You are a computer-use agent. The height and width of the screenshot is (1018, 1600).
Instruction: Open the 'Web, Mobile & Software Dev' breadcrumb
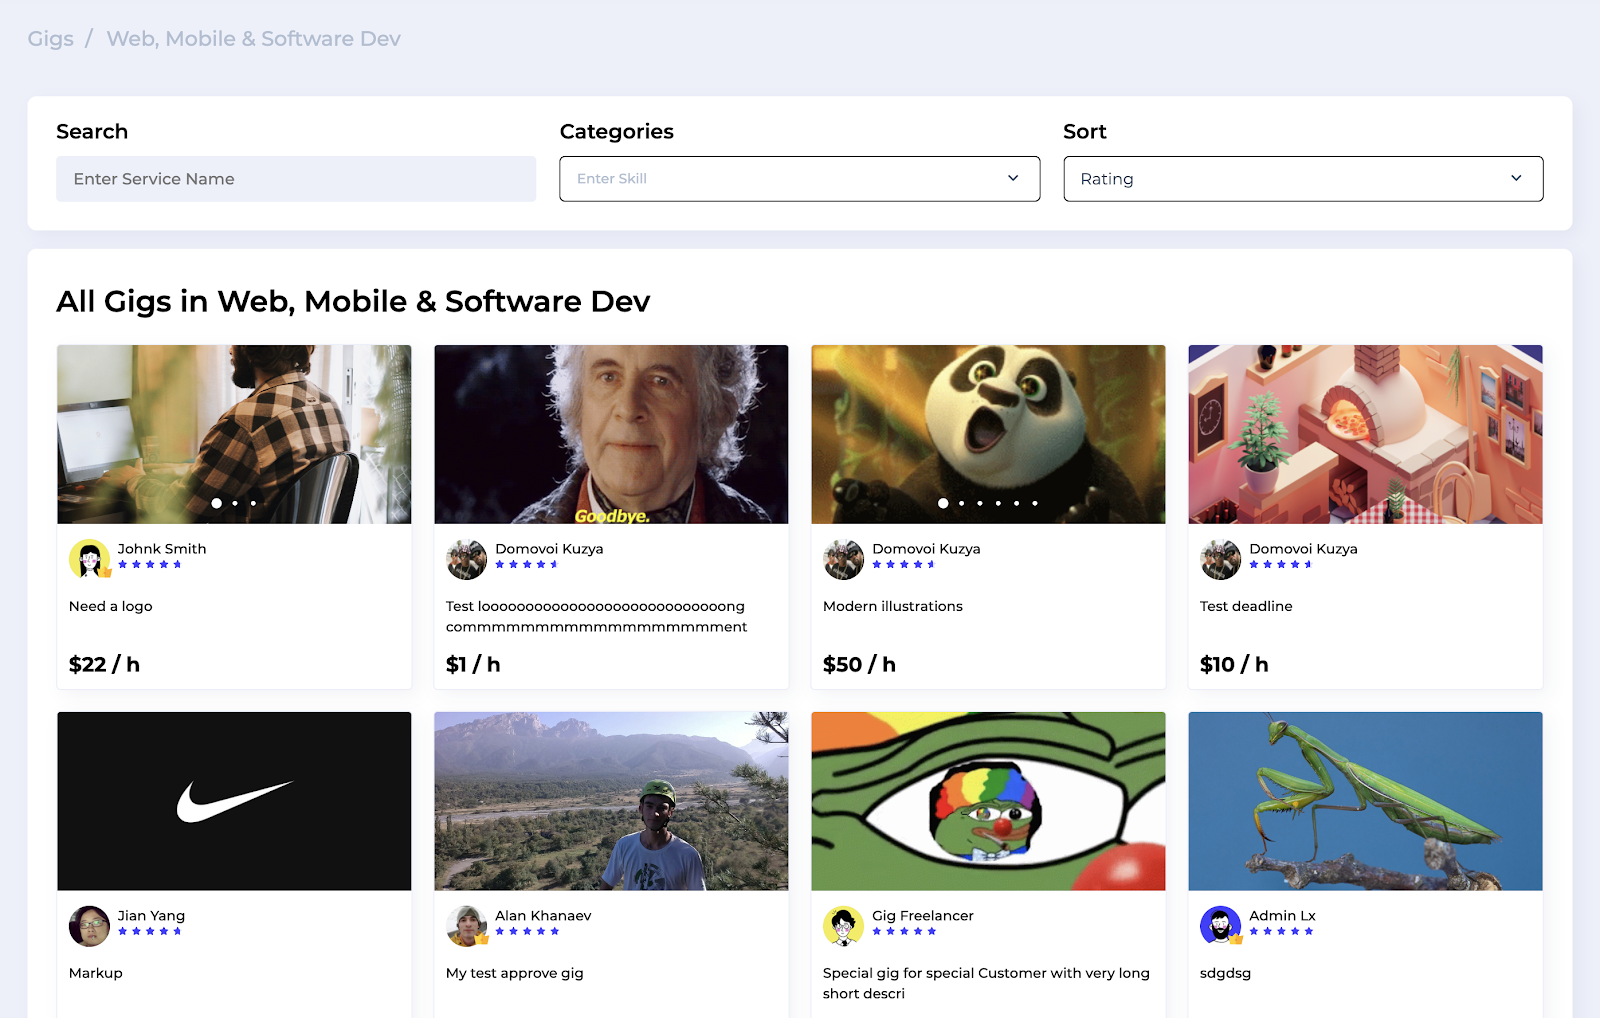click(x=254, y=39)
